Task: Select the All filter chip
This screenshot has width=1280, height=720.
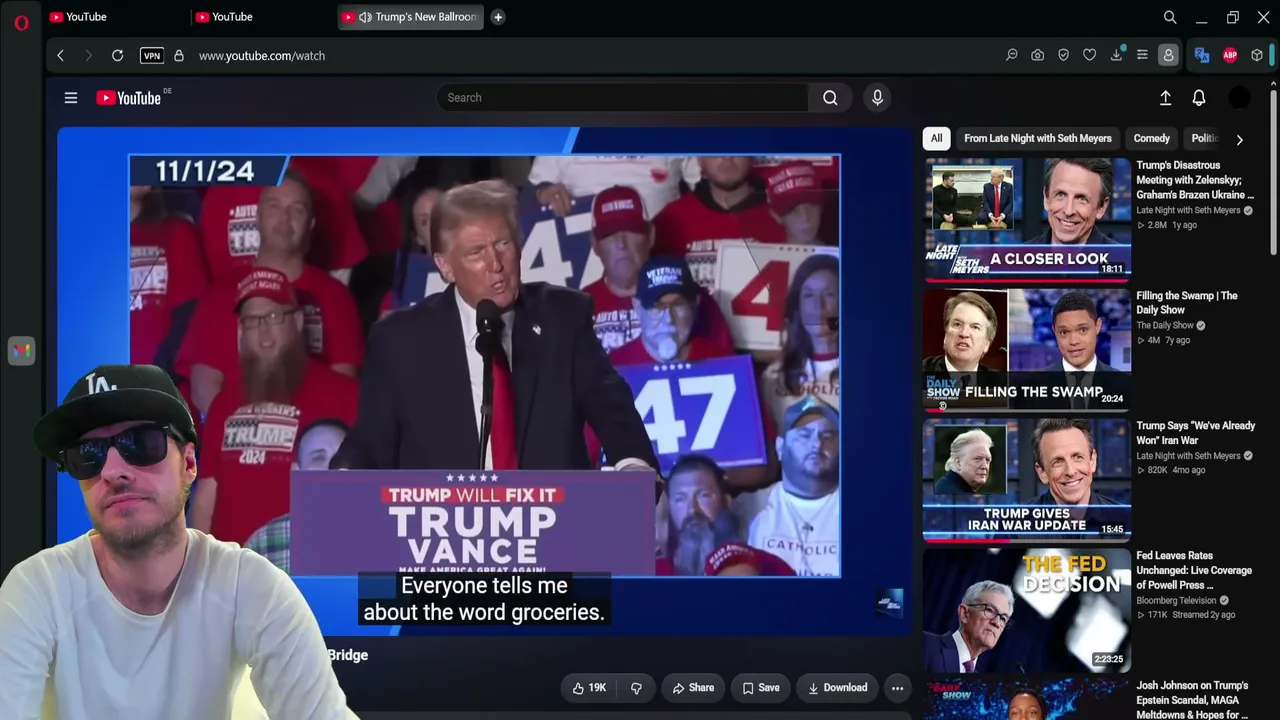Action: [936, 139]
